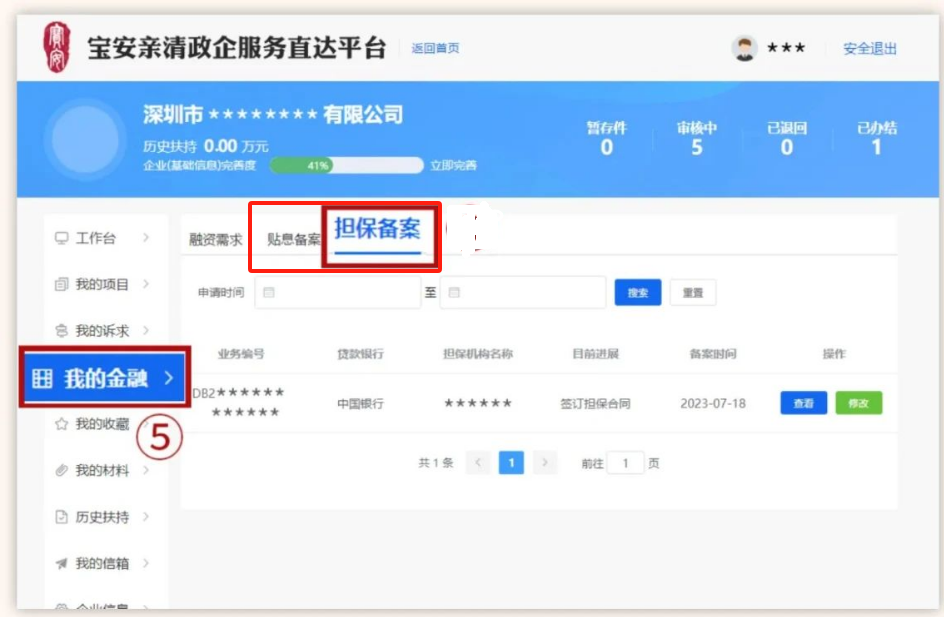The image size is (944, 617).
Task: Click the 我的项目 document icon
Action: 61,284
